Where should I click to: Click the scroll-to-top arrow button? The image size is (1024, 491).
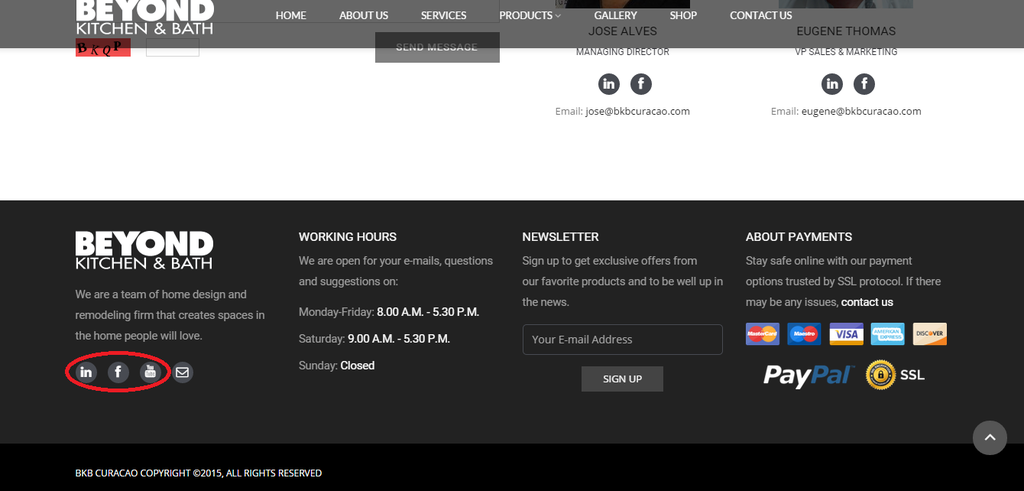point(989,437)
